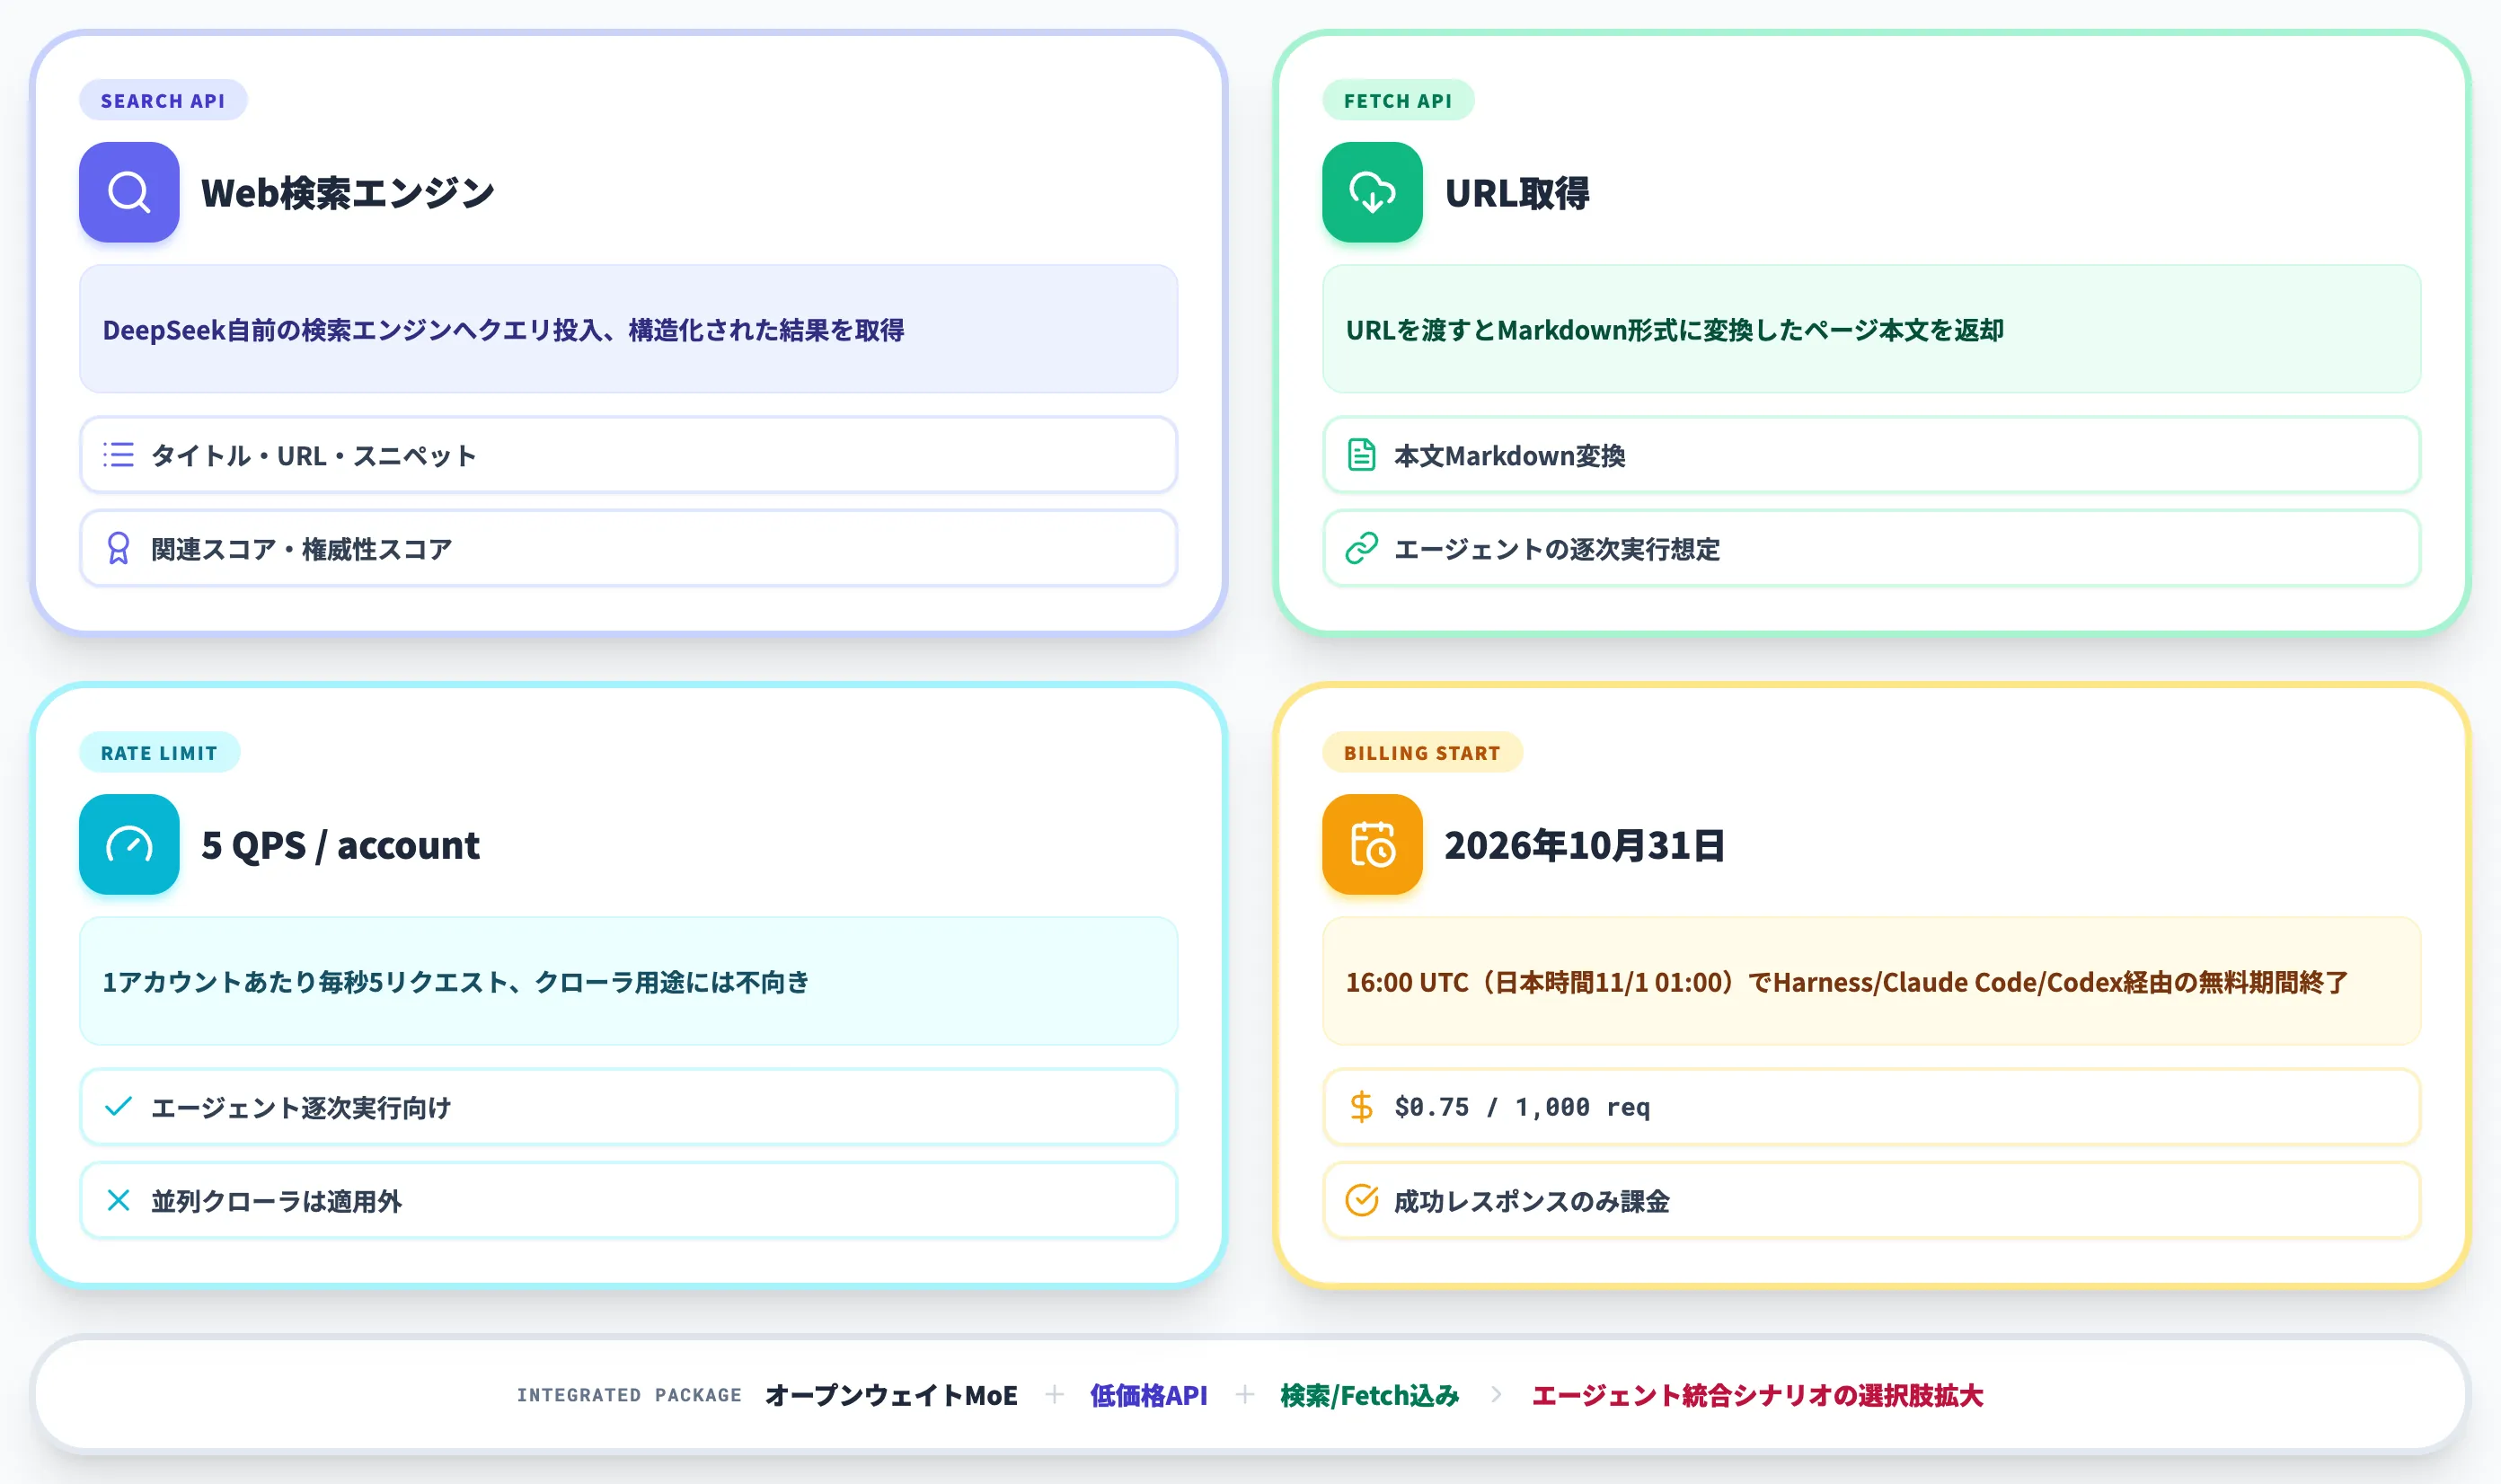Click dollar icon beside $0.75 / 1,000 req
This screenshot has width=2501, height=1484.
pyautogui.click(x=1361, y=1106)
